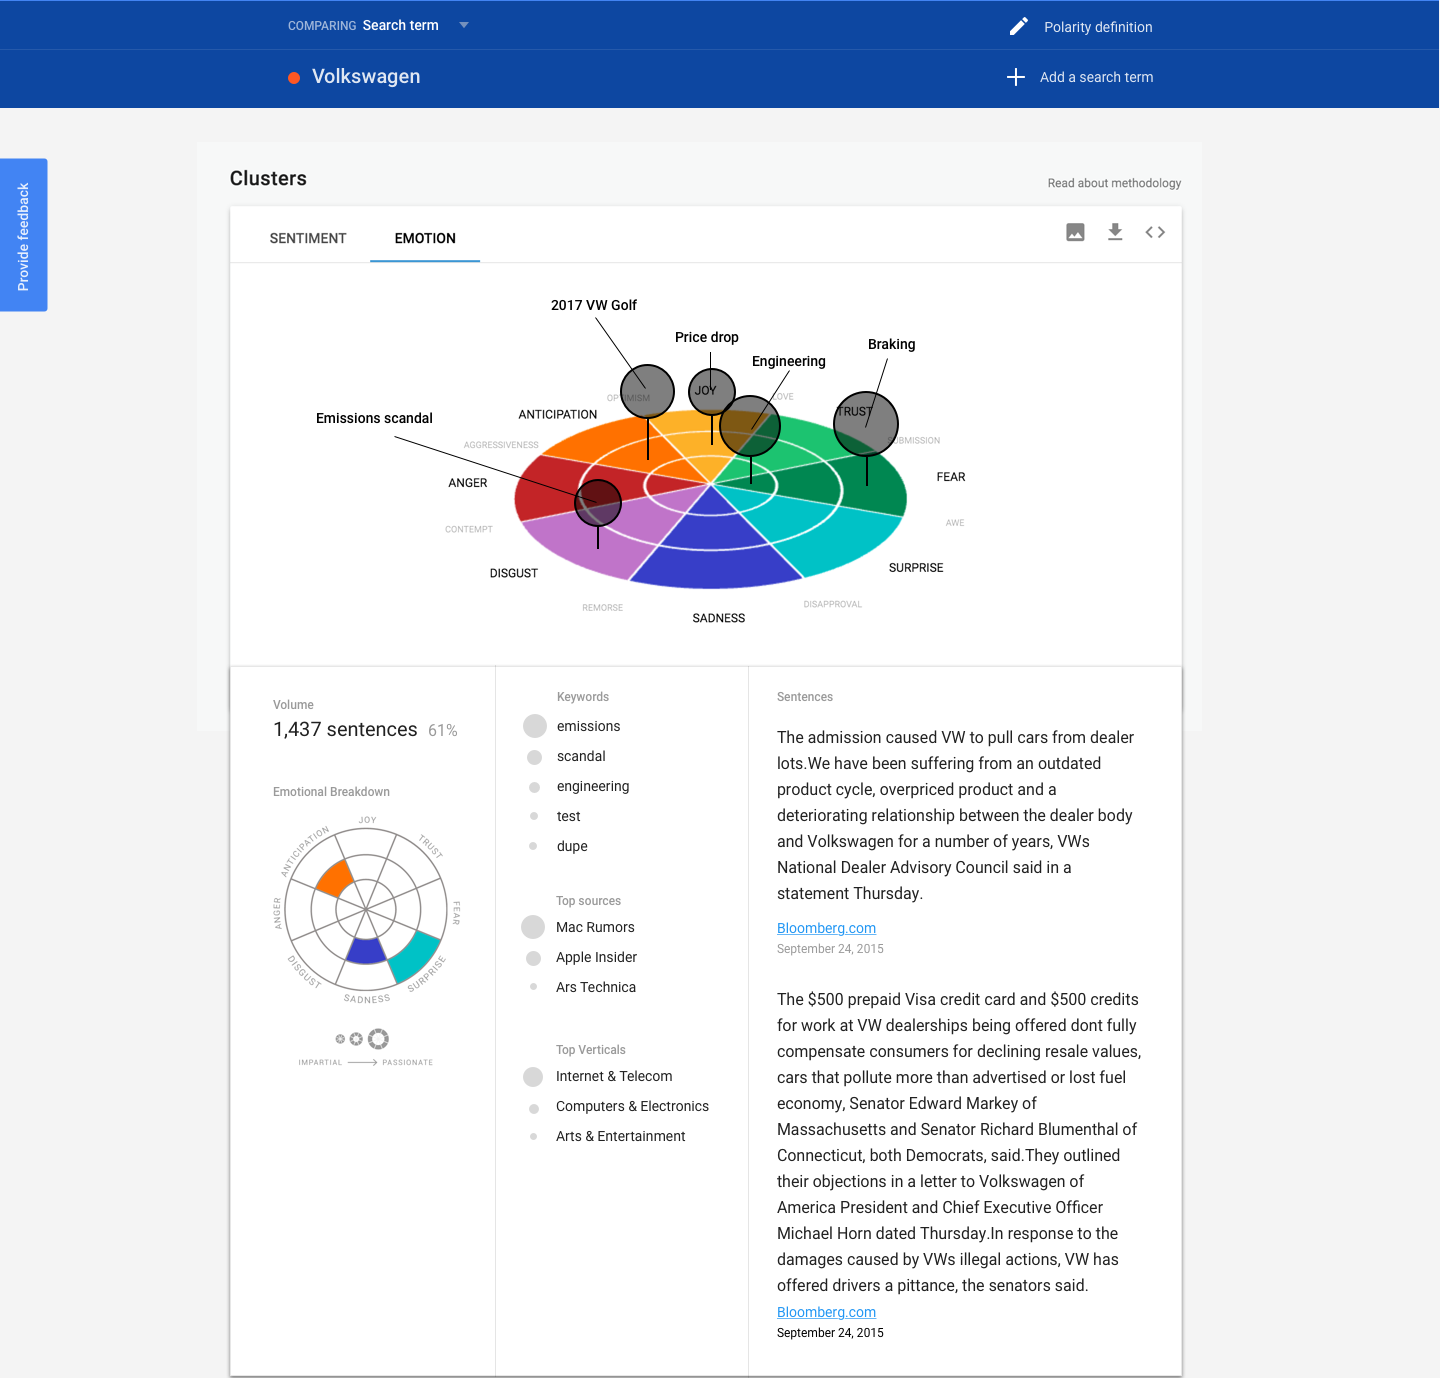Screen dimensions: 1440x1378
Task: Click the orange Volkswagen color dot
Action: click(x=294, y=78)
